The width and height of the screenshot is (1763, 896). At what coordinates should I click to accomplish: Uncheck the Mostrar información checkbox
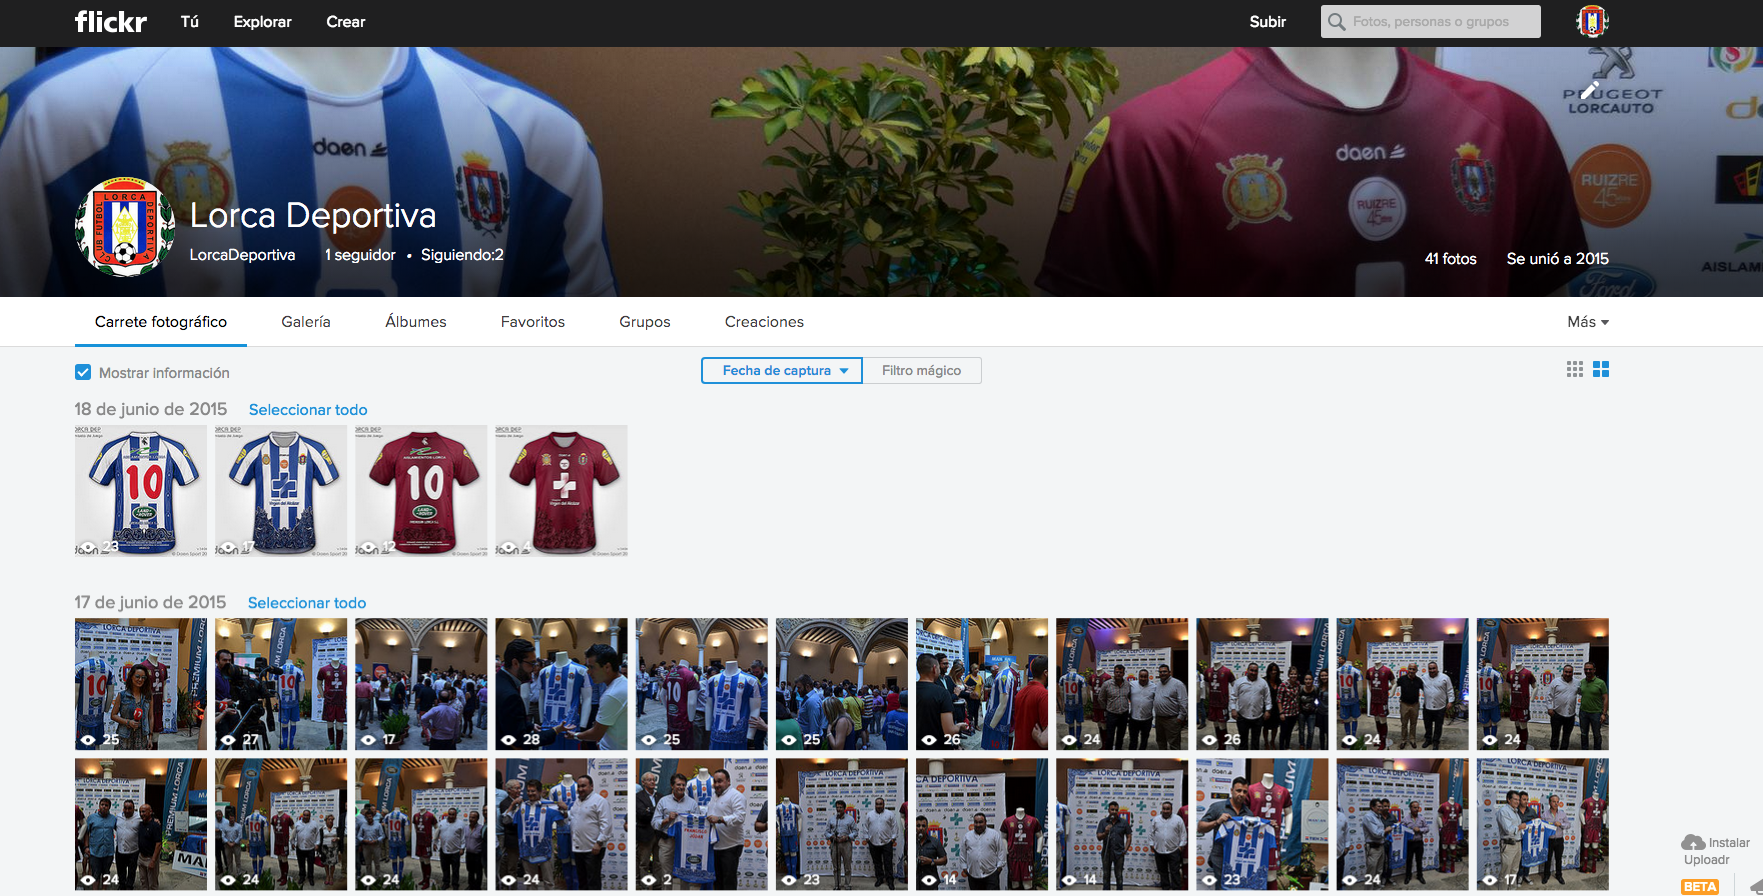83,373
